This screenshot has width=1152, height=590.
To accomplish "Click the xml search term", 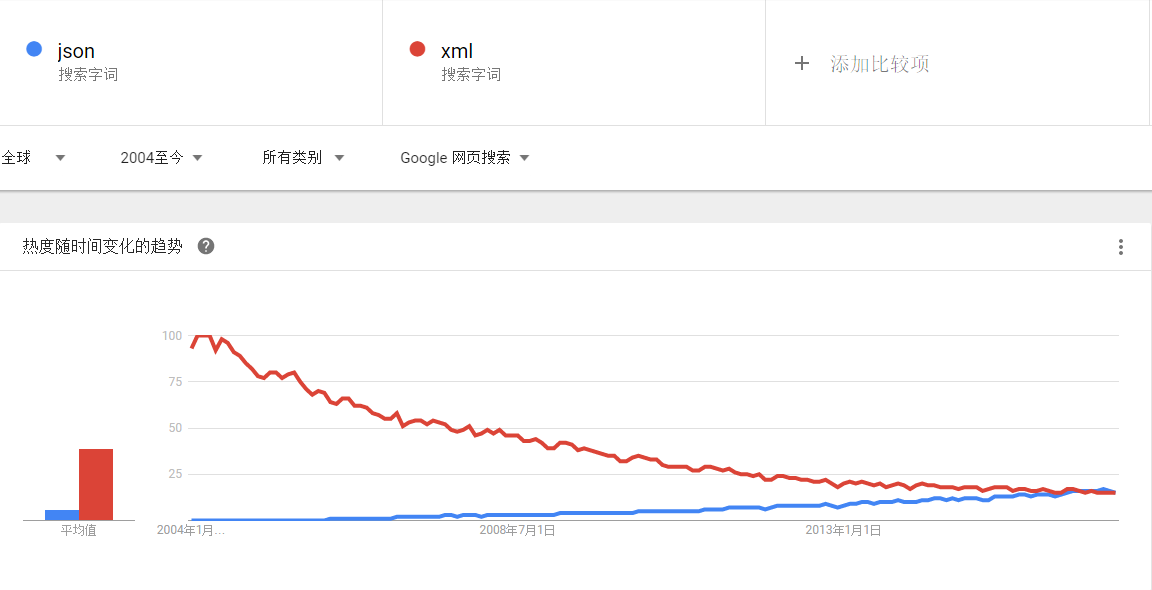I will click(x=457, y=51).
